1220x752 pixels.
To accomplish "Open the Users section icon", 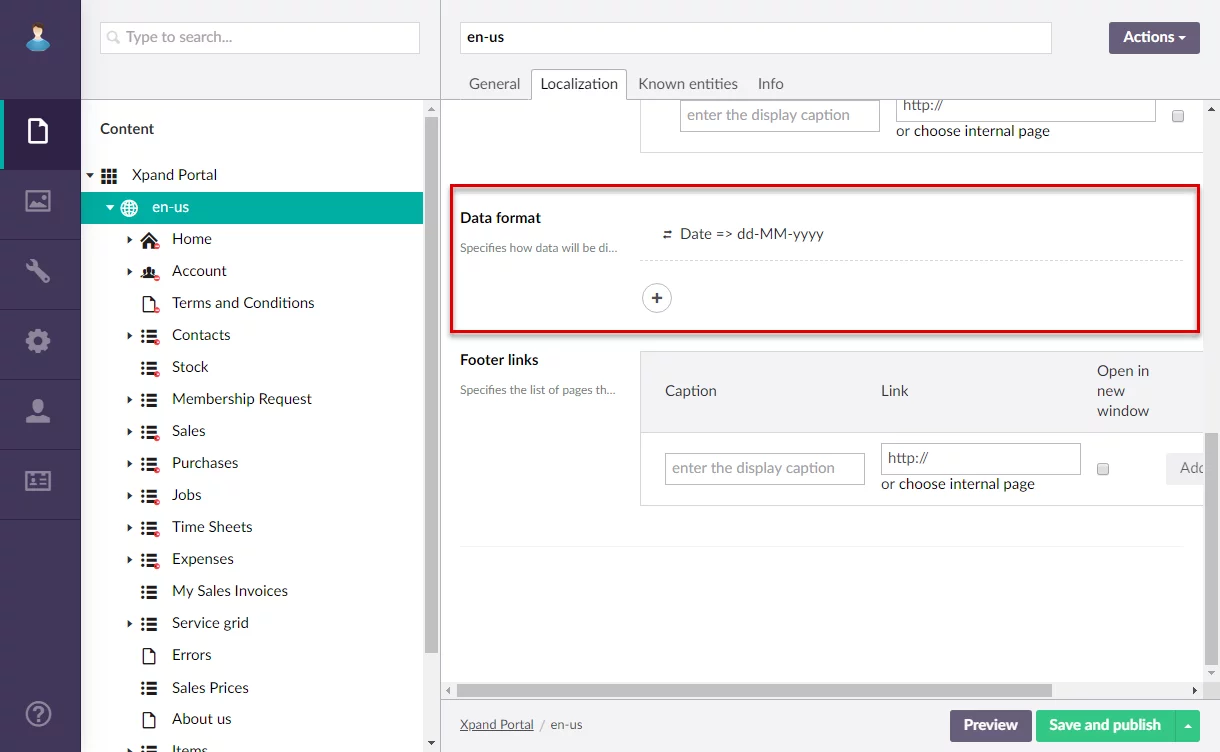I will coord(38,411).
